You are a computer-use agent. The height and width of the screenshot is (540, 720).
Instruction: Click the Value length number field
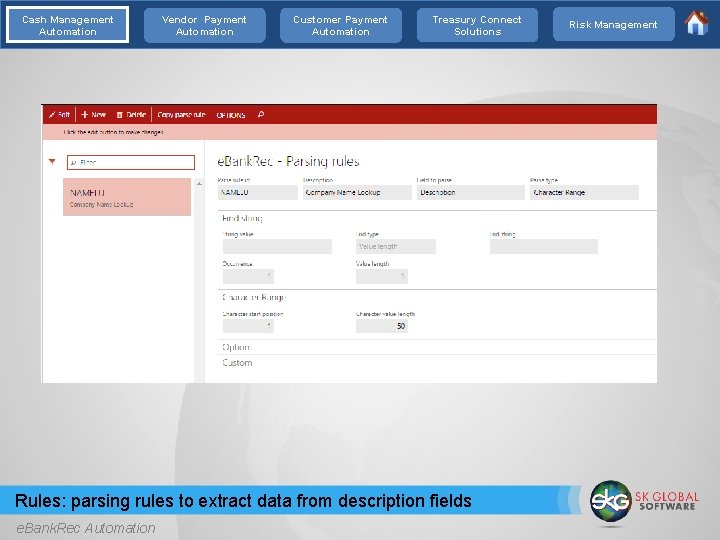pyautogui.click(x=382, y=276)
